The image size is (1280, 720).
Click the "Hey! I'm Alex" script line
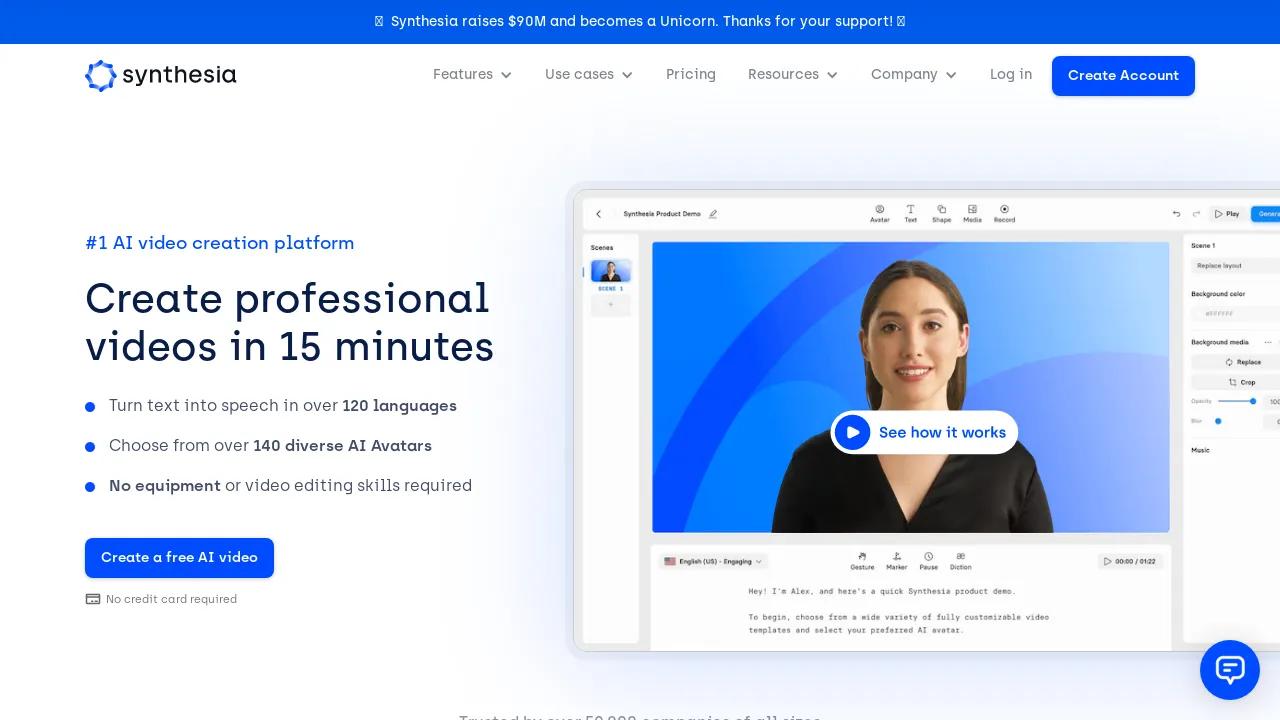click(881, 591)
